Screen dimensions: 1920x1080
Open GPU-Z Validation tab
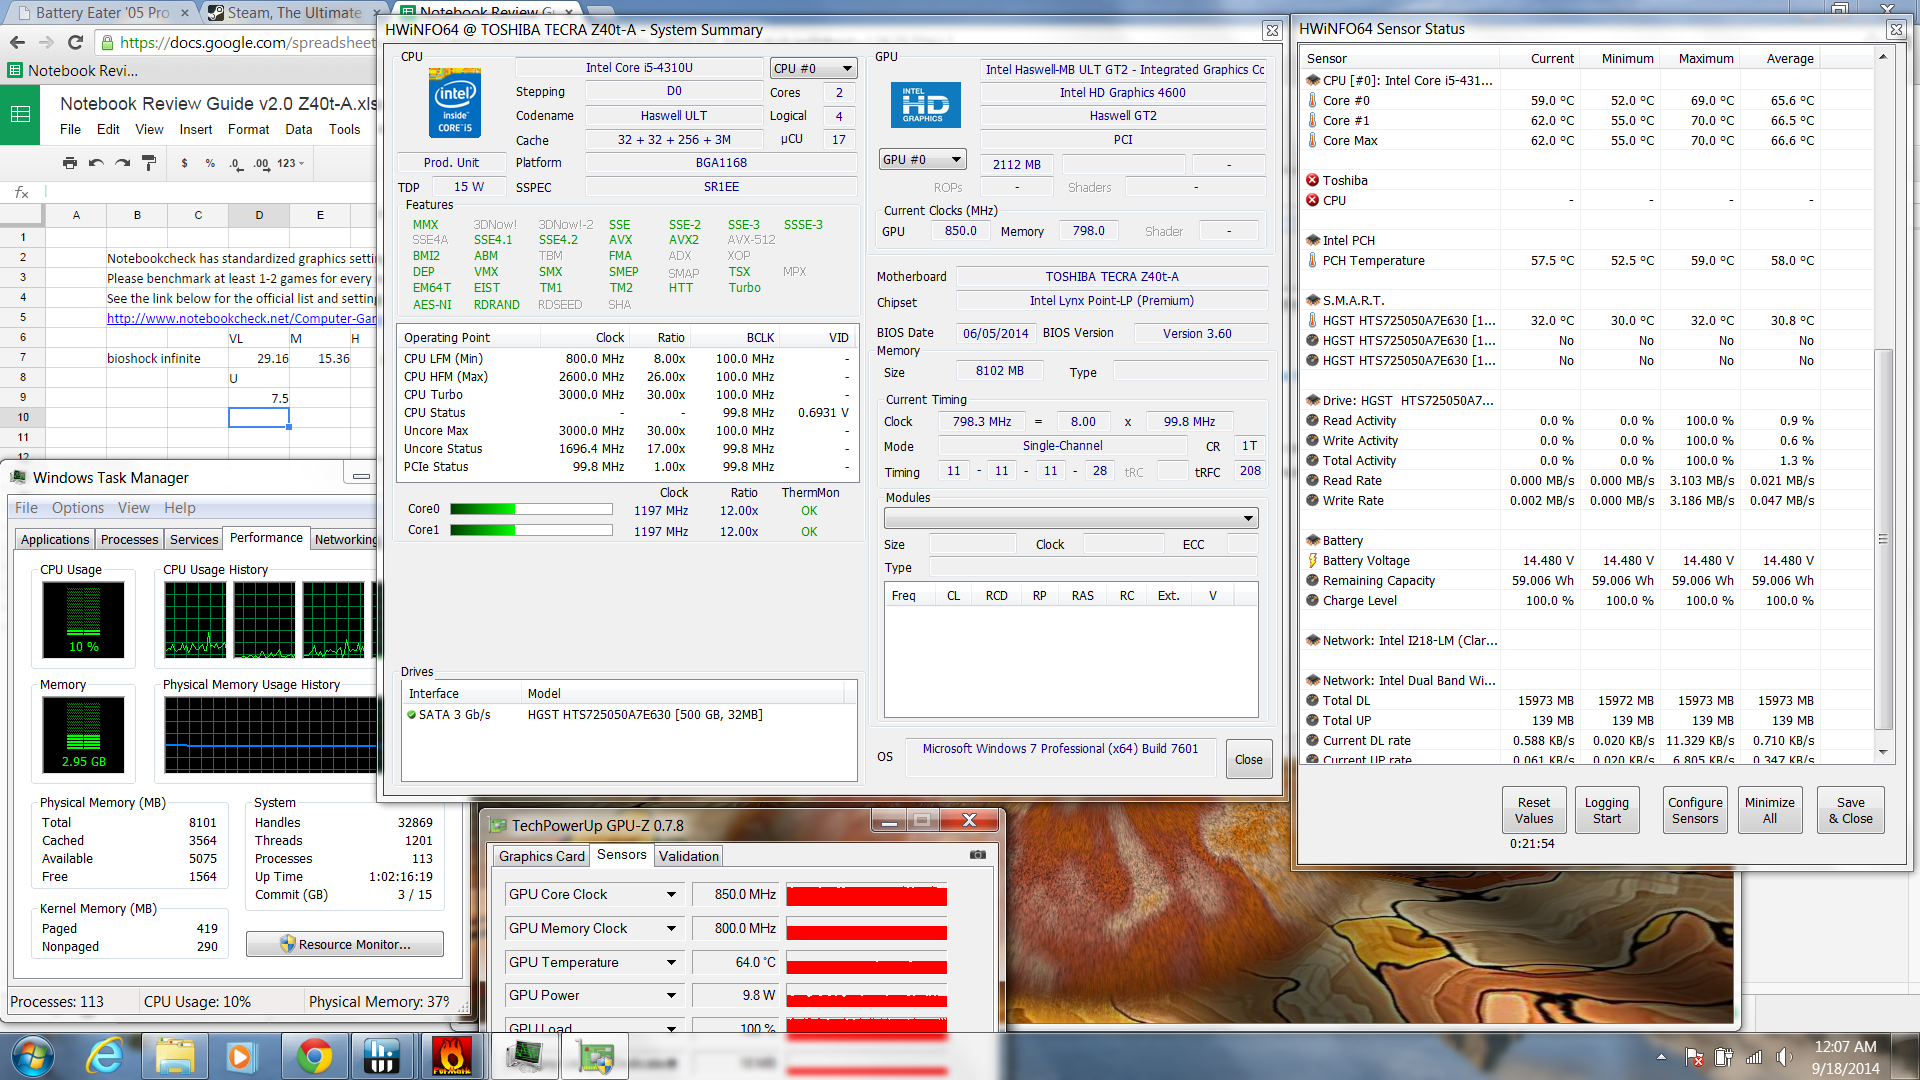click(x=688, y=856)
